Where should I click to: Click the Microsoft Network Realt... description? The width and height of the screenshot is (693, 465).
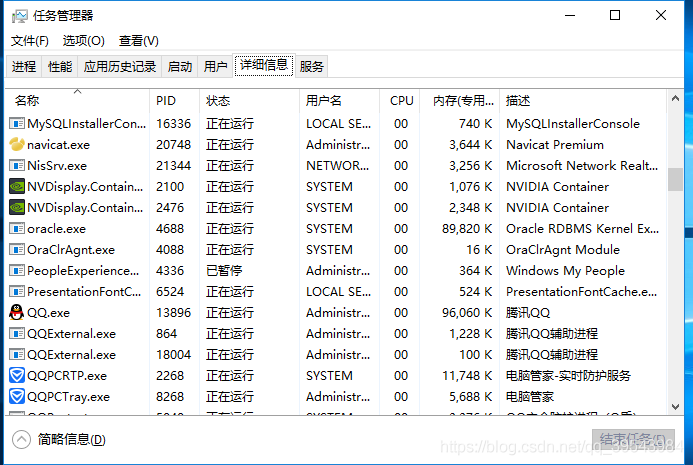(582, 166)
